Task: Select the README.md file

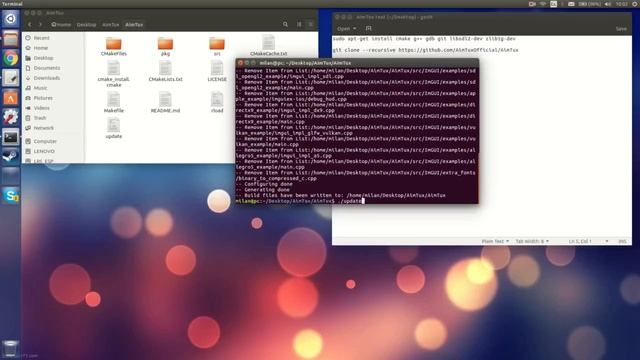Action: pyautogui.click(x=165, y=102)
